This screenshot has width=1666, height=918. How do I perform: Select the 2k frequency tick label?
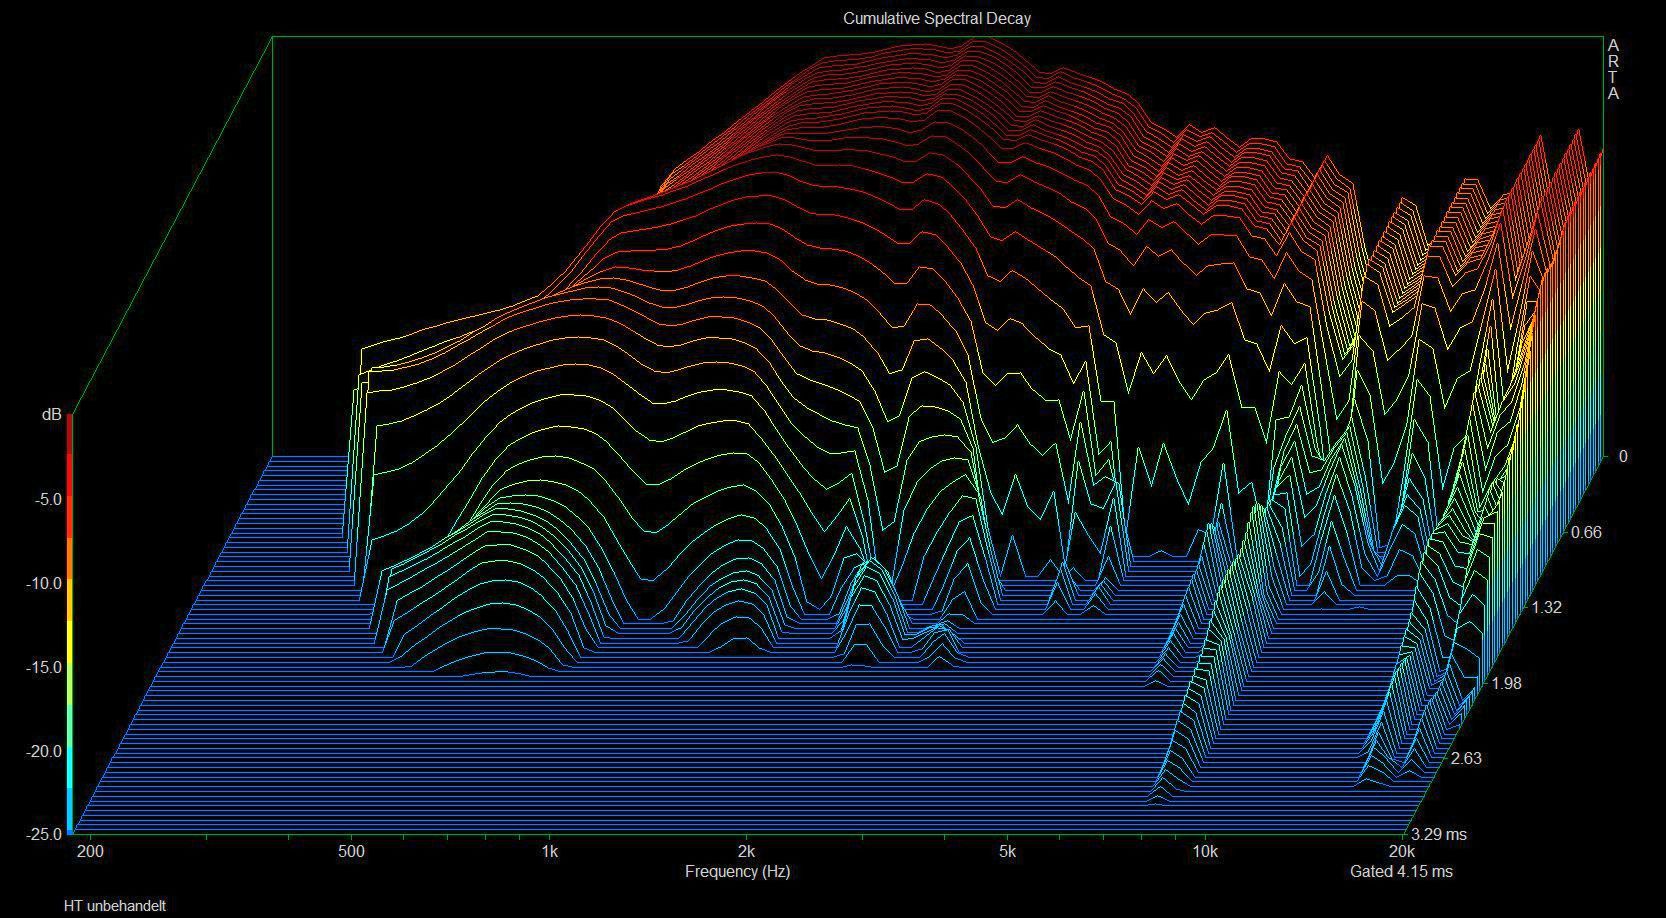point(745,852)
